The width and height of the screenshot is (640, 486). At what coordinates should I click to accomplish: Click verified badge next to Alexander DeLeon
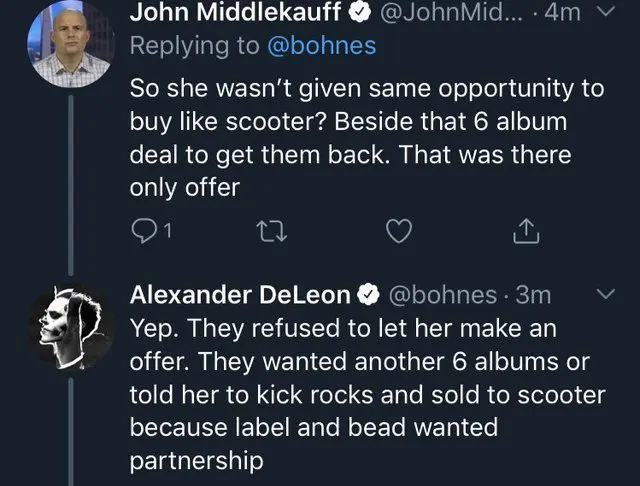coord(368,295)
